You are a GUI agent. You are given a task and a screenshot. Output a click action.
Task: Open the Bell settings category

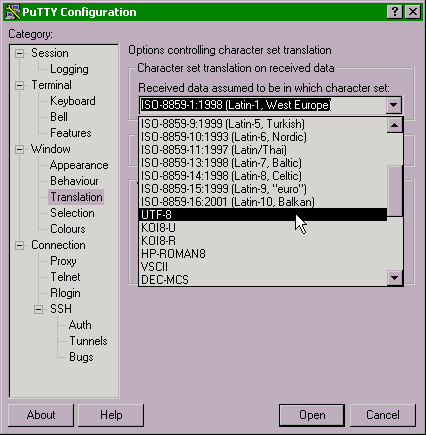[59, 117]
